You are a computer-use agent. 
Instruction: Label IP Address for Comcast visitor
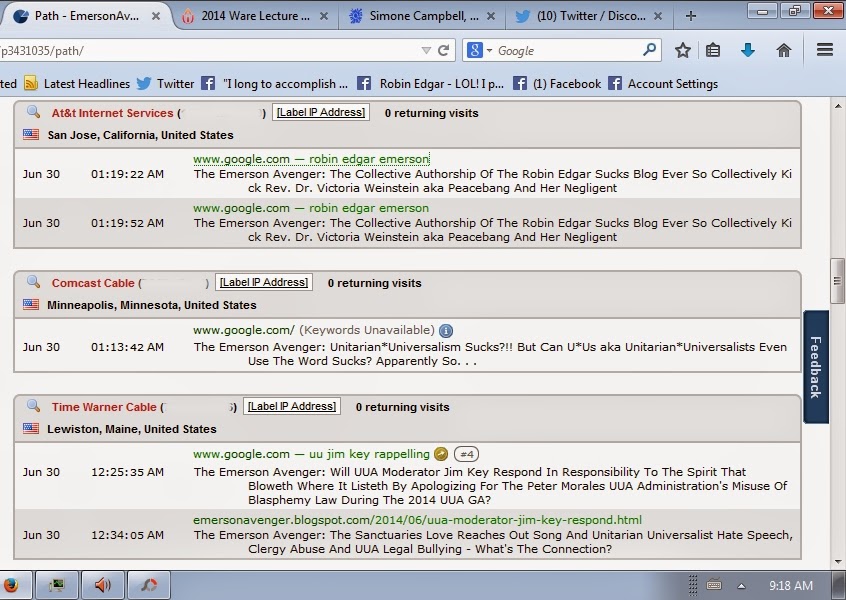264,282
